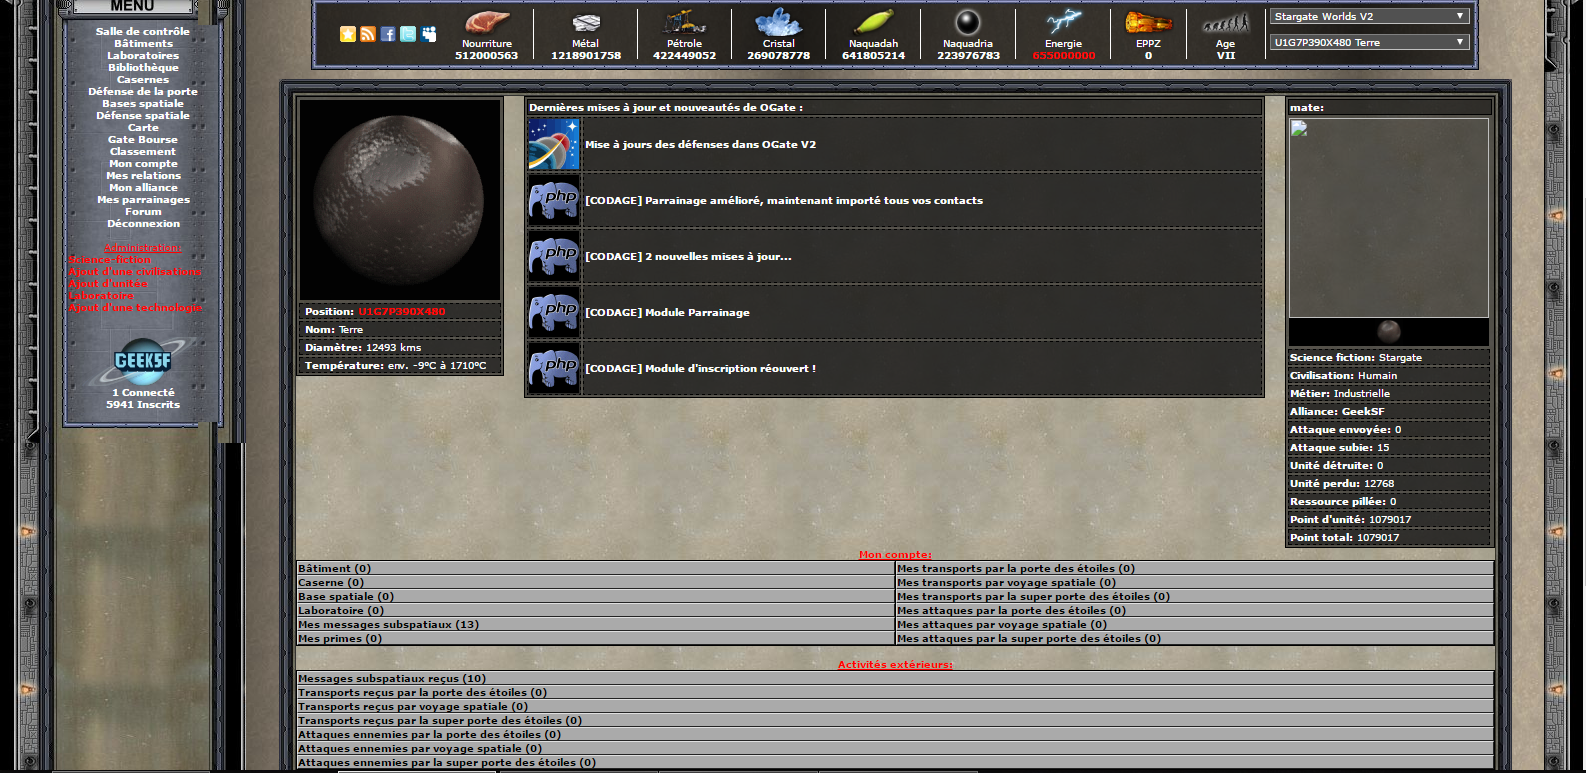The width and height of the screenshot is (1586, 773).
Task: Click the red position U1G7P390X480 link
Action: [x=402, y=311]
